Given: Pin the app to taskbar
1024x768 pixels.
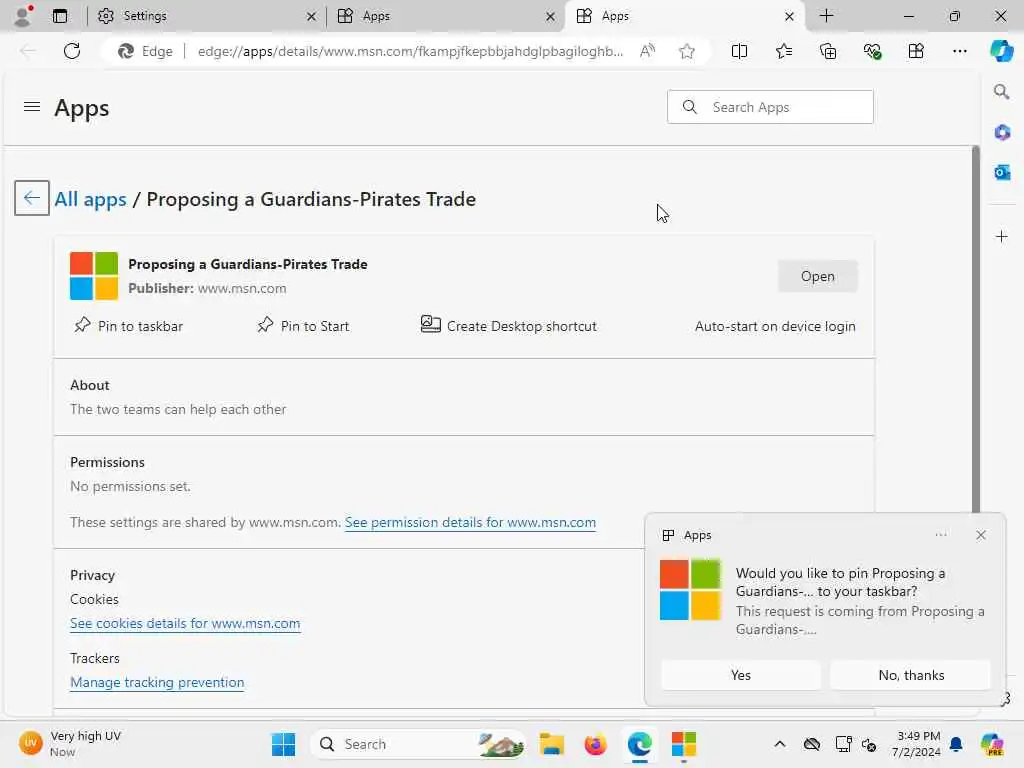Looking at the screenshot, I should (x=129, y=325).
